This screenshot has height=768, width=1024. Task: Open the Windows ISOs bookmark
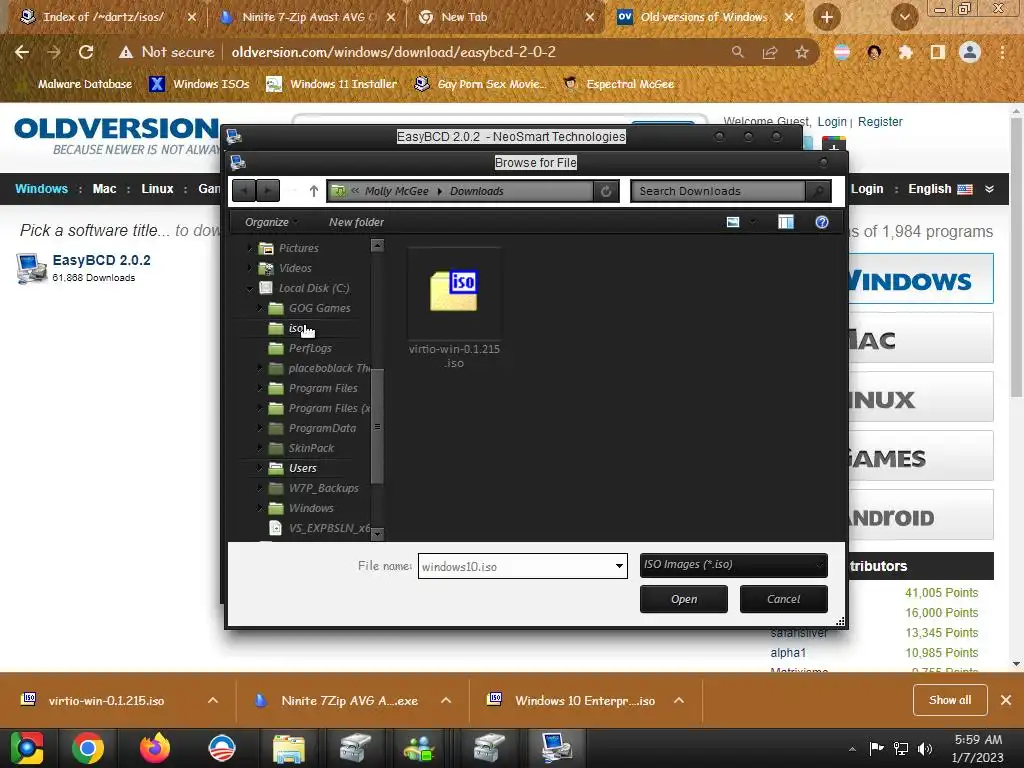tap(199, 84)
